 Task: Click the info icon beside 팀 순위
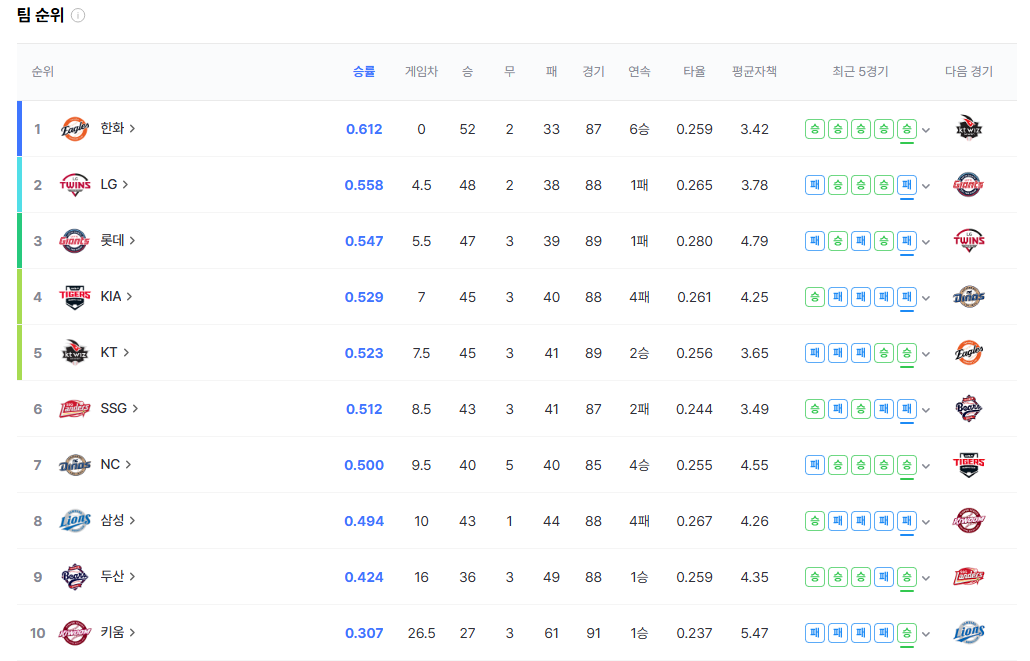(x=78, y=16)
